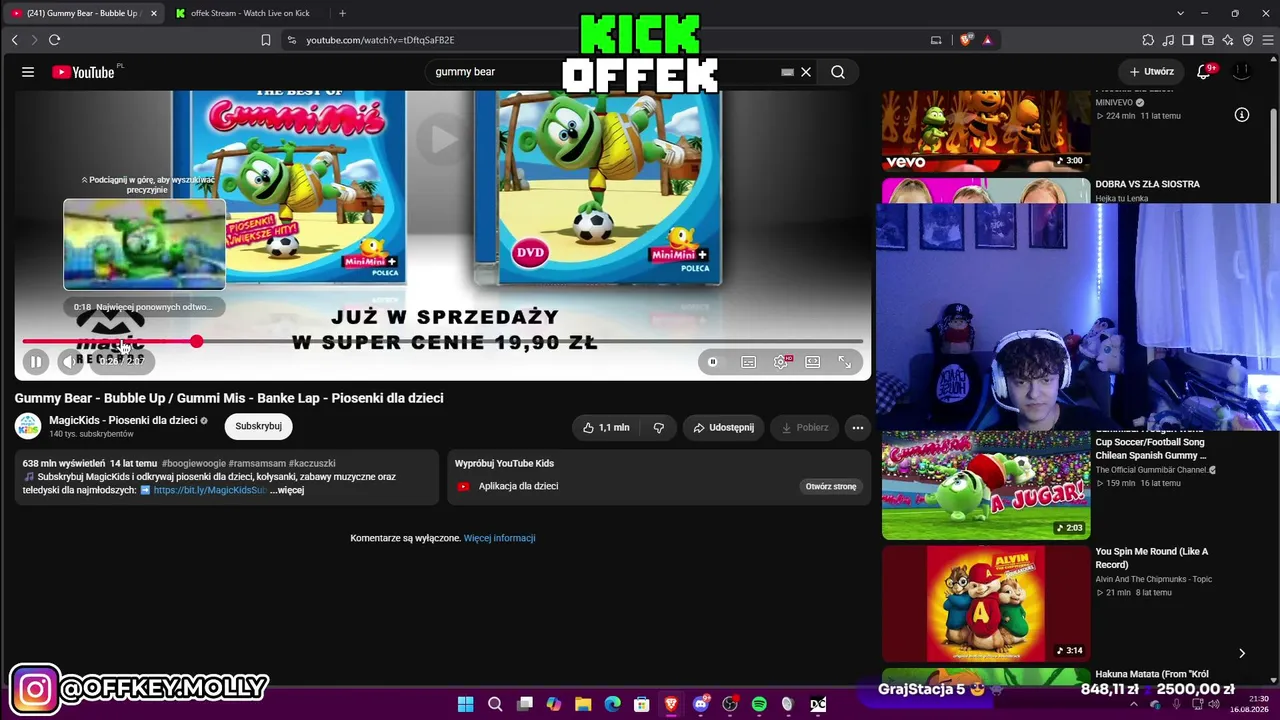Image resolution: width=1280 pixels, height=720 pixels.
Task: Like the video with thumbs up
Action: [x=607, y=427]
